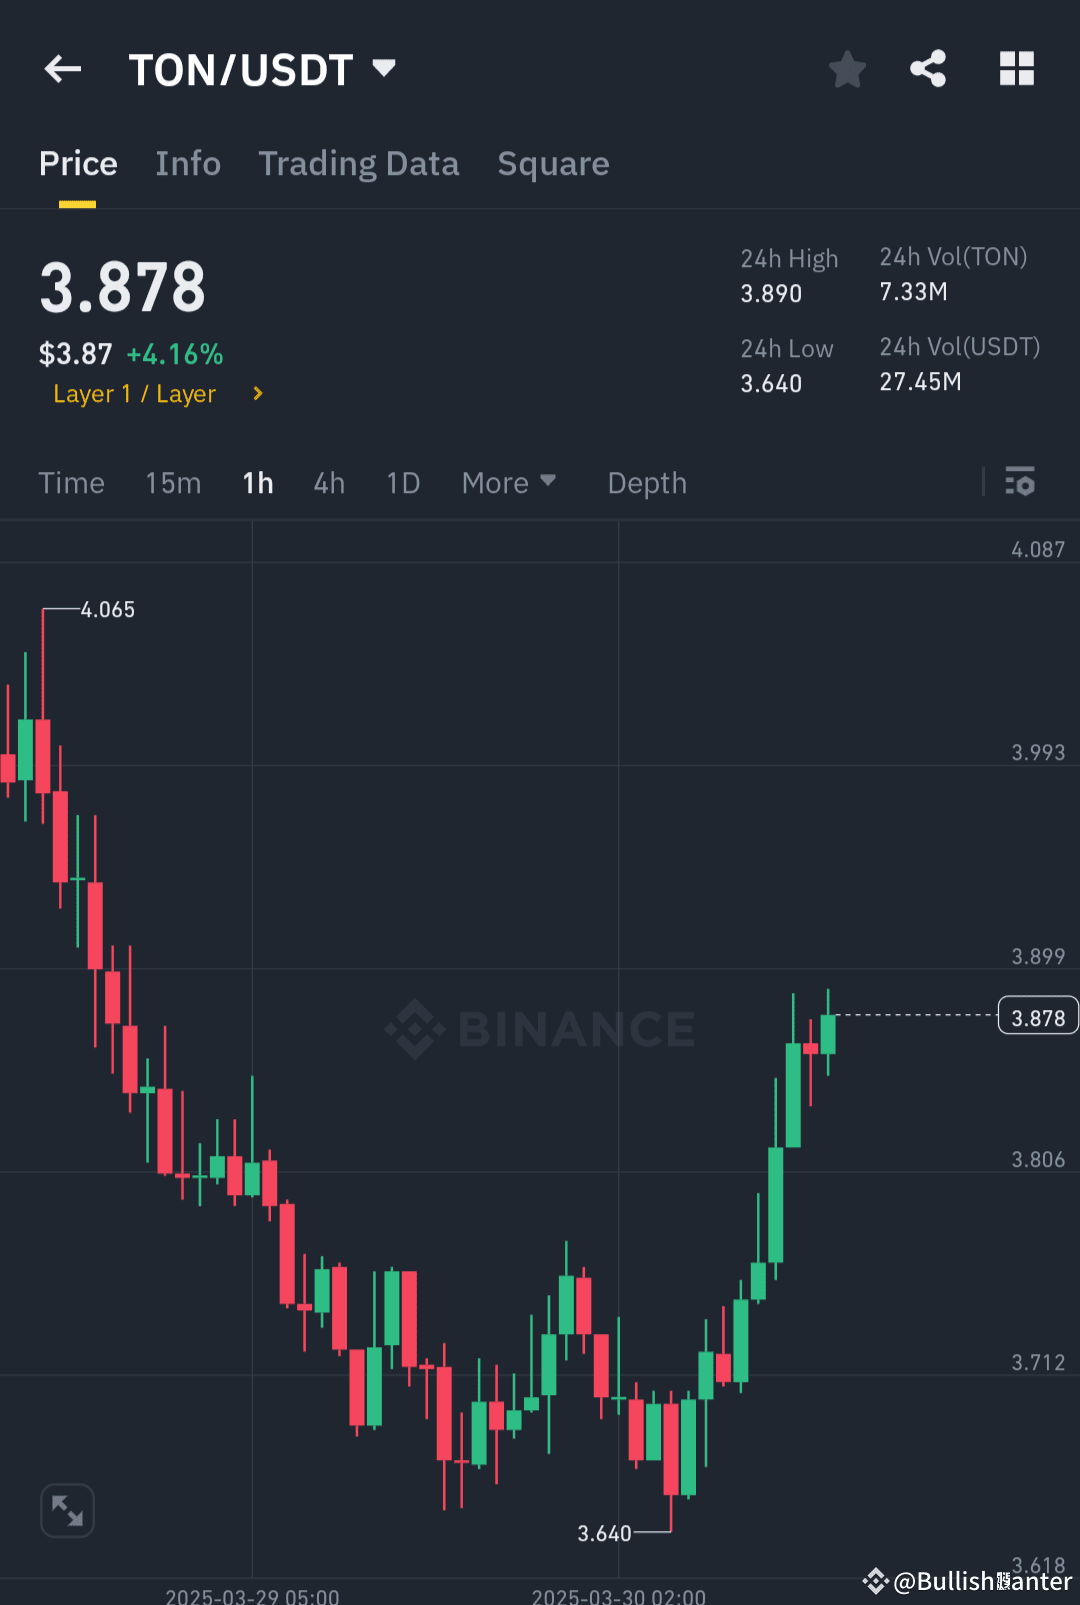The image size is (1080, 1605).
Task: Open the apps grid icon
Action: coord(1017,68)
